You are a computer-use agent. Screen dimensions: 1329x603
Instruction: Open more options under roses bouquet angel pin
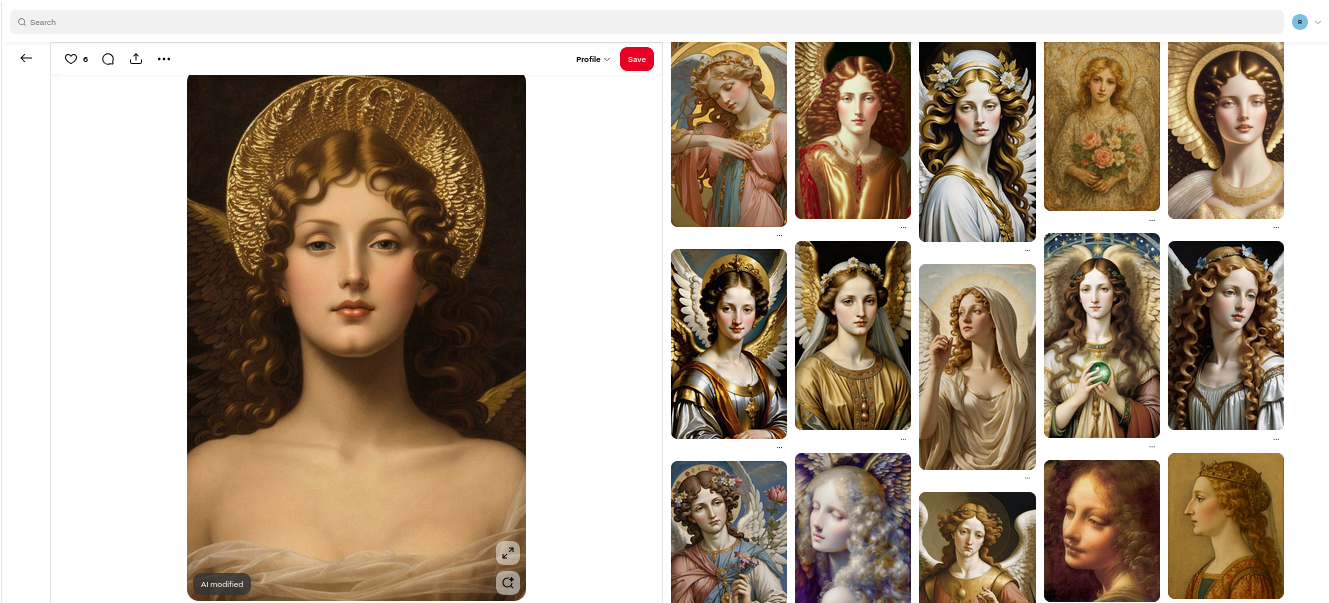pos(1152,220)
